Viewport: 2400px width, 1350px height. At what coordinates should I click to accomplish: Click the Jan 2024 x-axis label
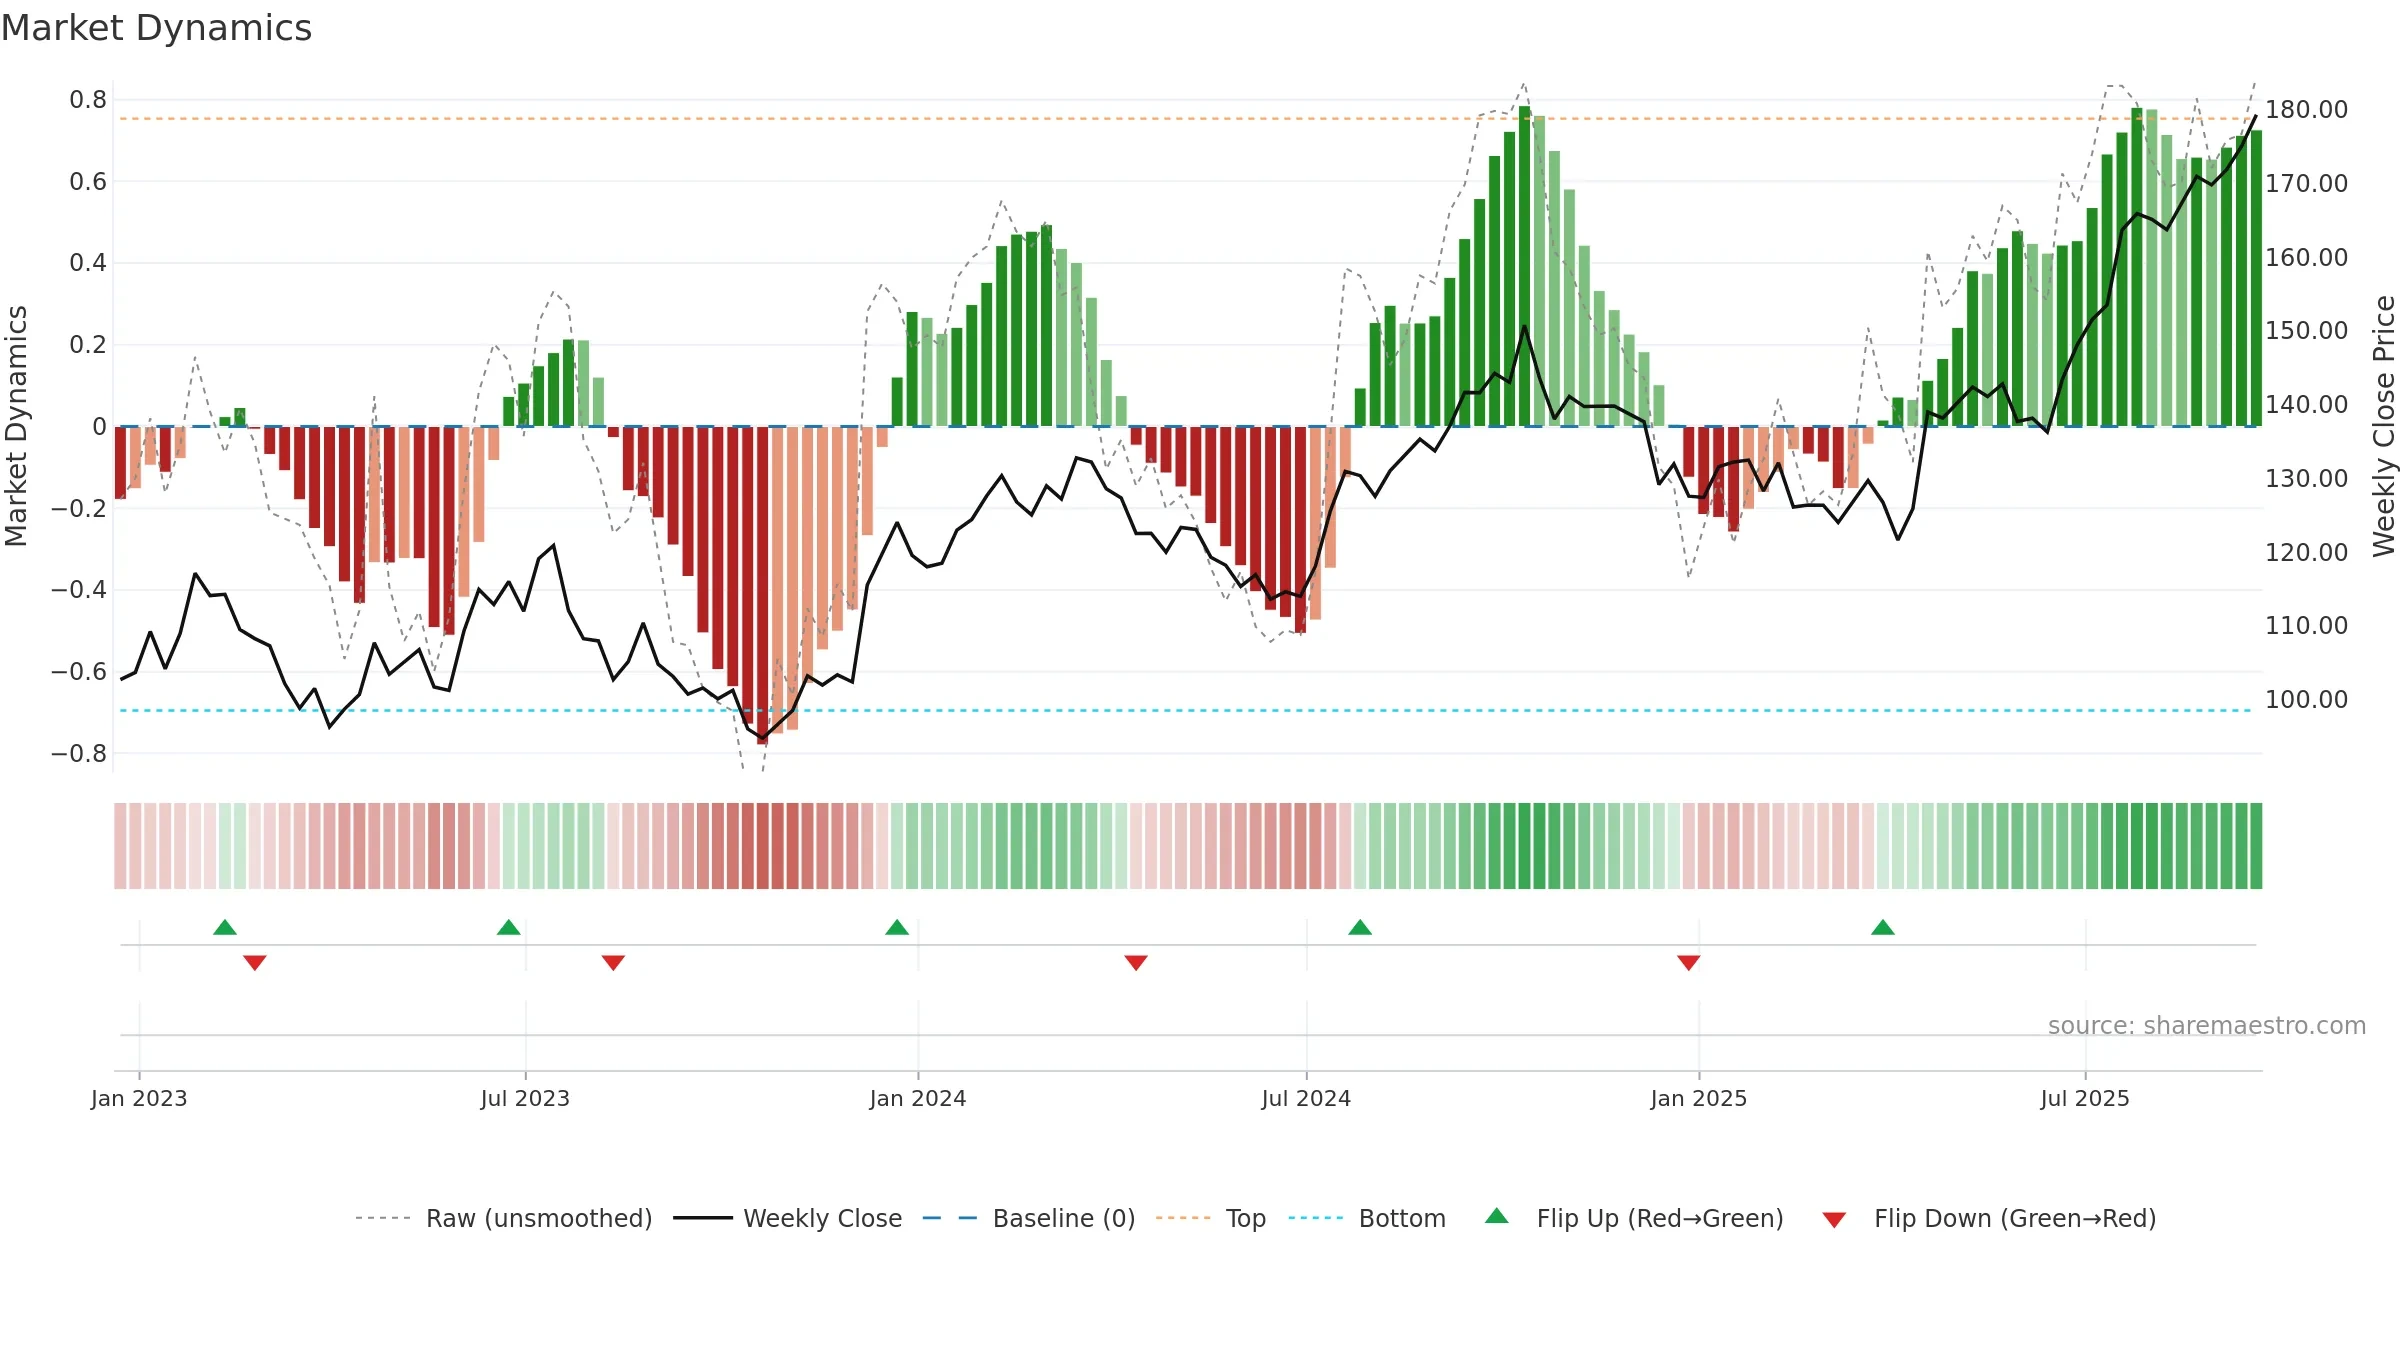point(918,1098)
